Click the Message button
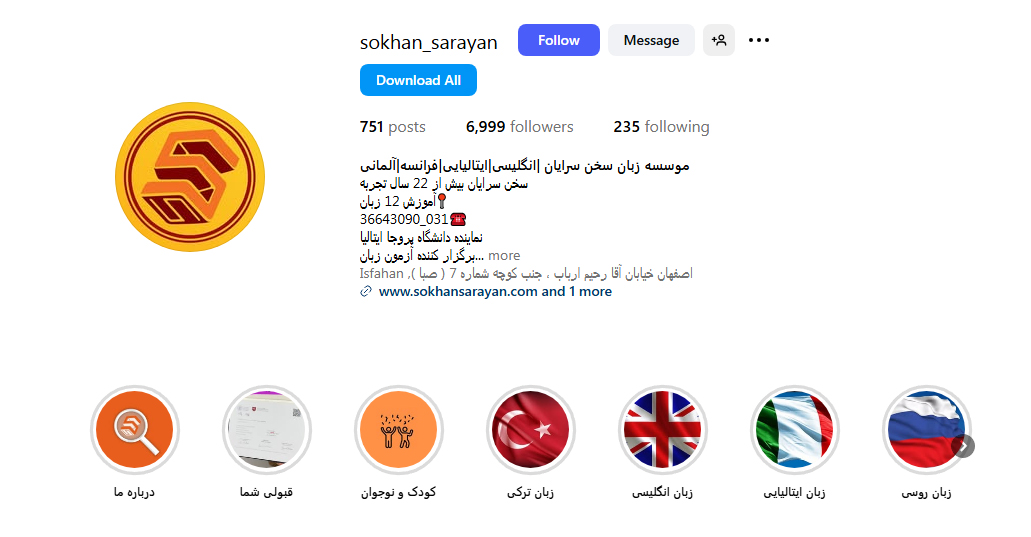The height and width of the screenshot is (537, 1031). pos(651,40)
